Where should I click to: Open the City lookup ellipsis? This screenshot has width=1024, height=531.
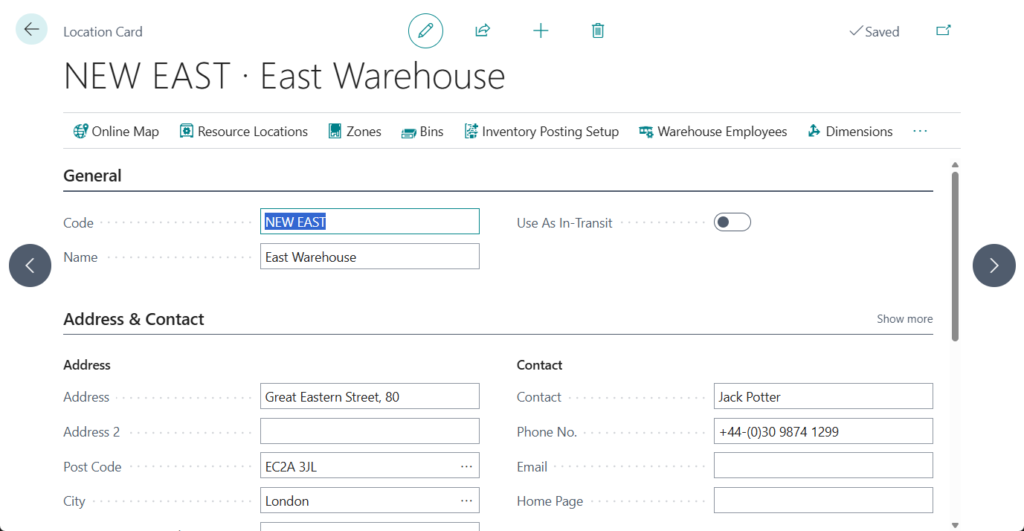coord(466,501)
